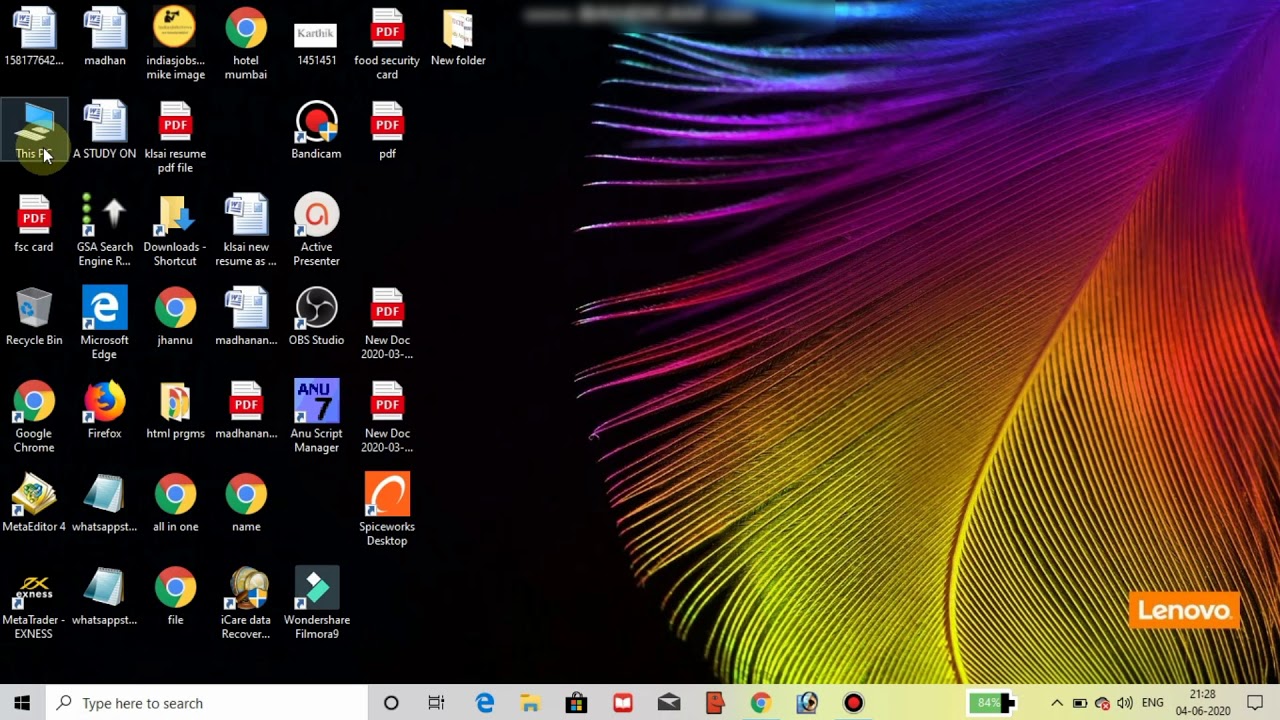This screenshot has width=1280, height=720.
Task: Select the GSA Search Engine Ranker shortcut
Action: click(x=104, y=230)
